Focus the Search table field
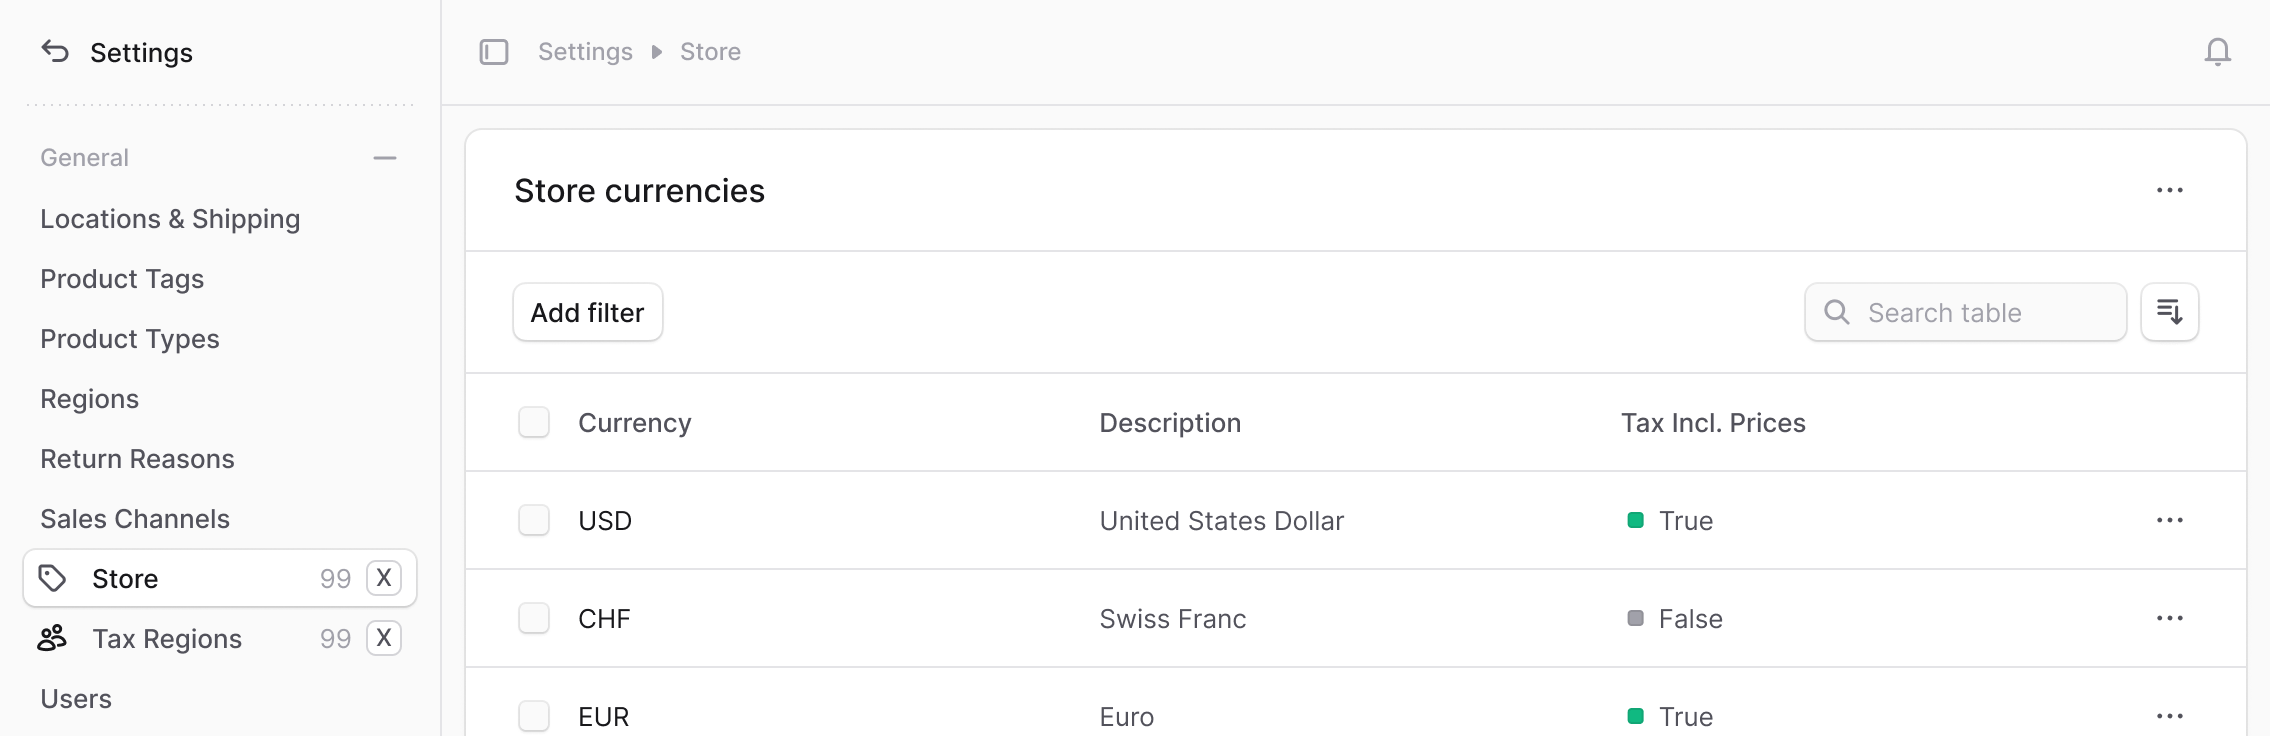 click(x=1965, y=312)
